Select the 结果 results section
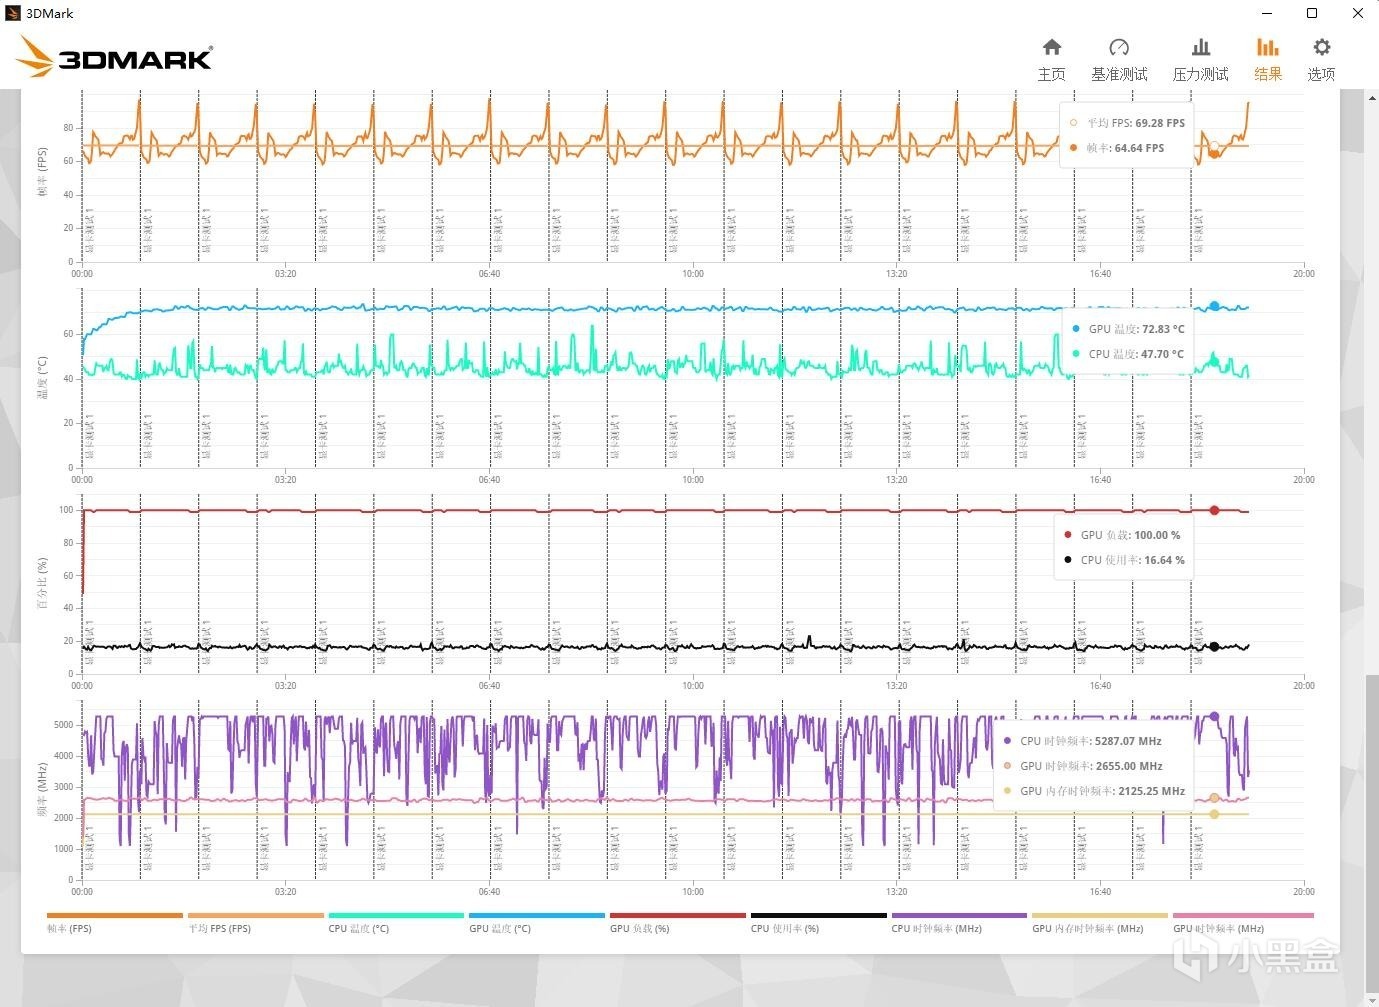The height and width of the screenshot is (1007, 1379). (1268, 59)
